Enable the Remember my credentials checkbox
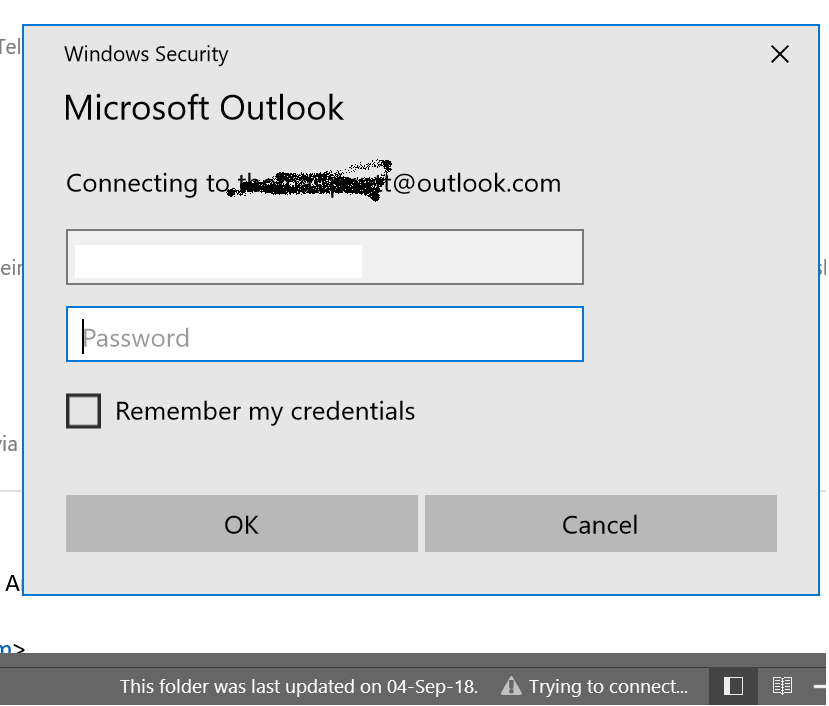The width and height of the screenshot is (829, 706). [84, 411]
